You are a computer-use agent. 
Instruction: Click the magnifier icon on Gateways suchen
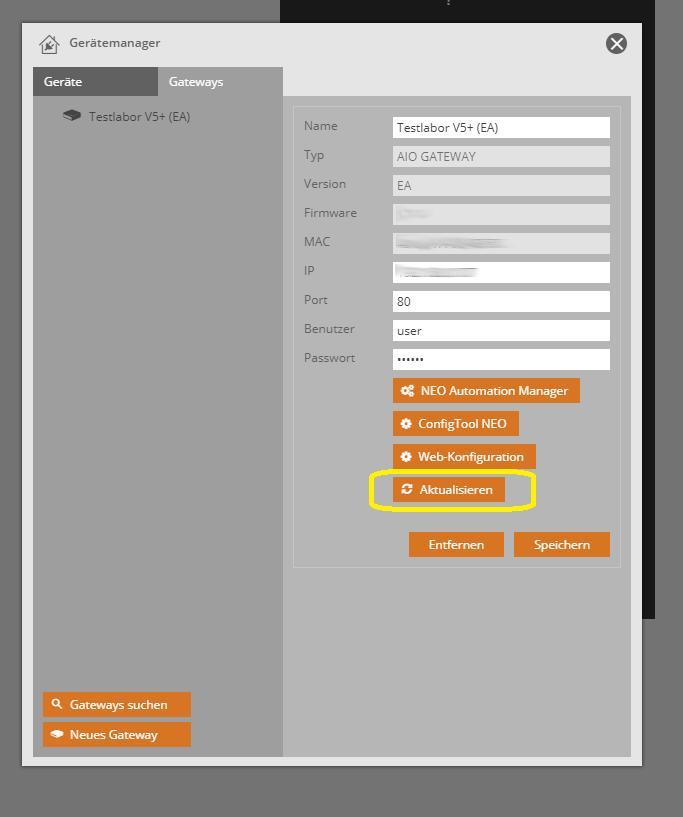click(57, 705)
